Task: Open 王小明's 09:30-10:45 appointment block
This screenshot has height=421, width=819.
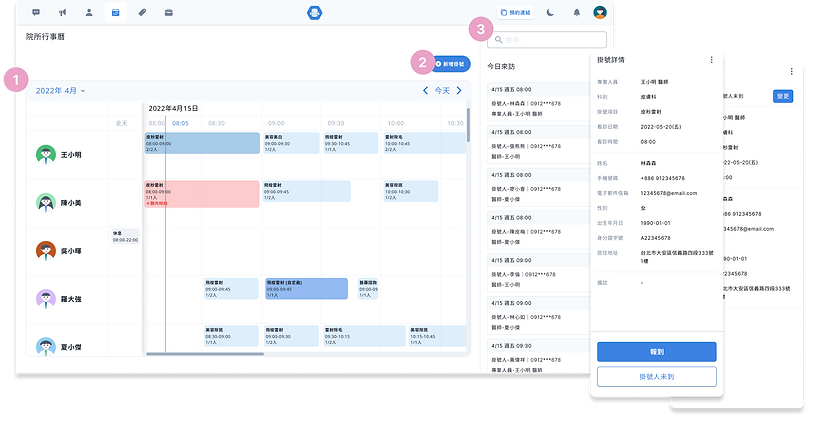Action: (x=350, y=143)
